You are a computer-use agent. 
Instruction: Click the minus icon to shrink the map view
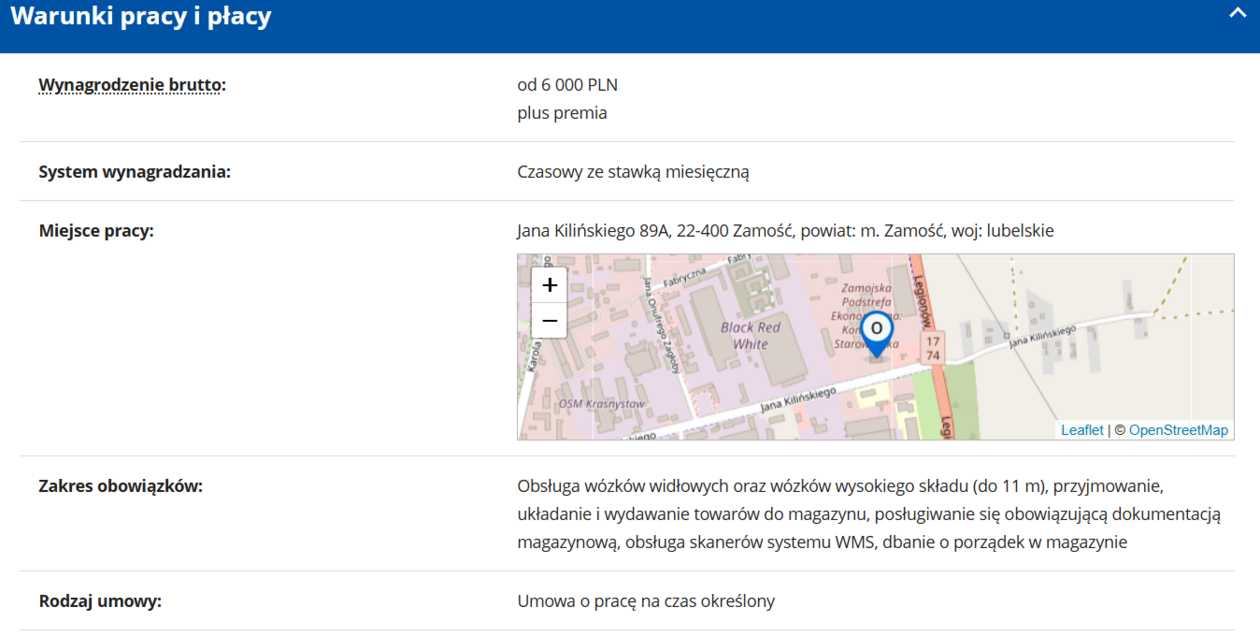pos(549,319)
